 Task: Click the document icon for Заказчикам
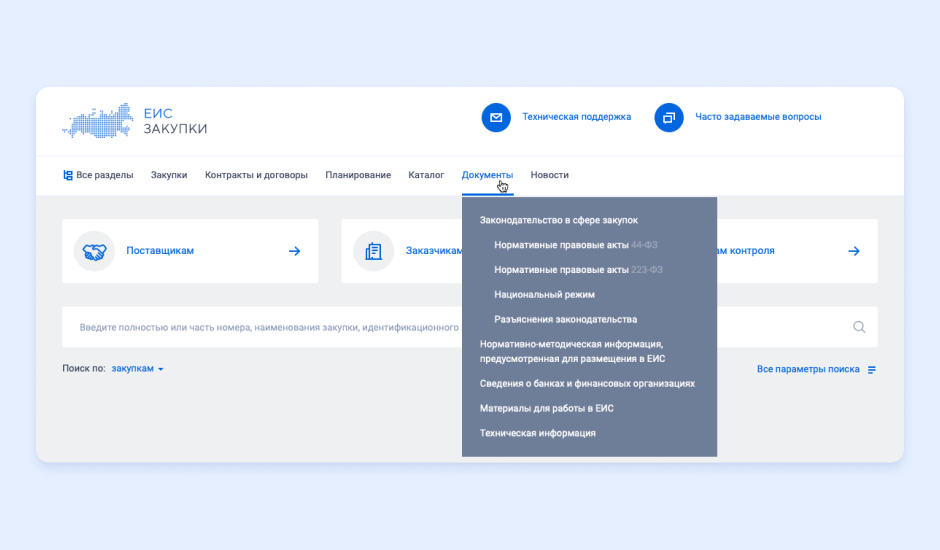tap(373, 251)
